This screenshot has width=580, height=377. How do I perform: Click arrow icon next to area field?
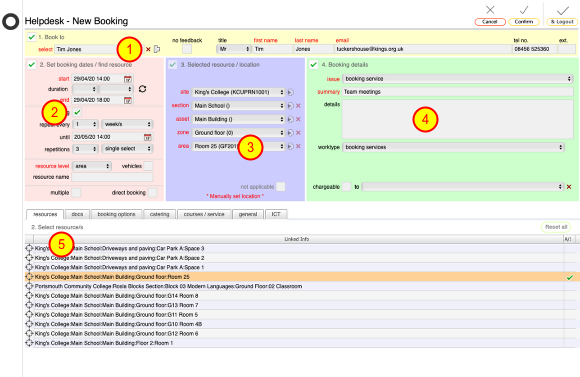290,147
